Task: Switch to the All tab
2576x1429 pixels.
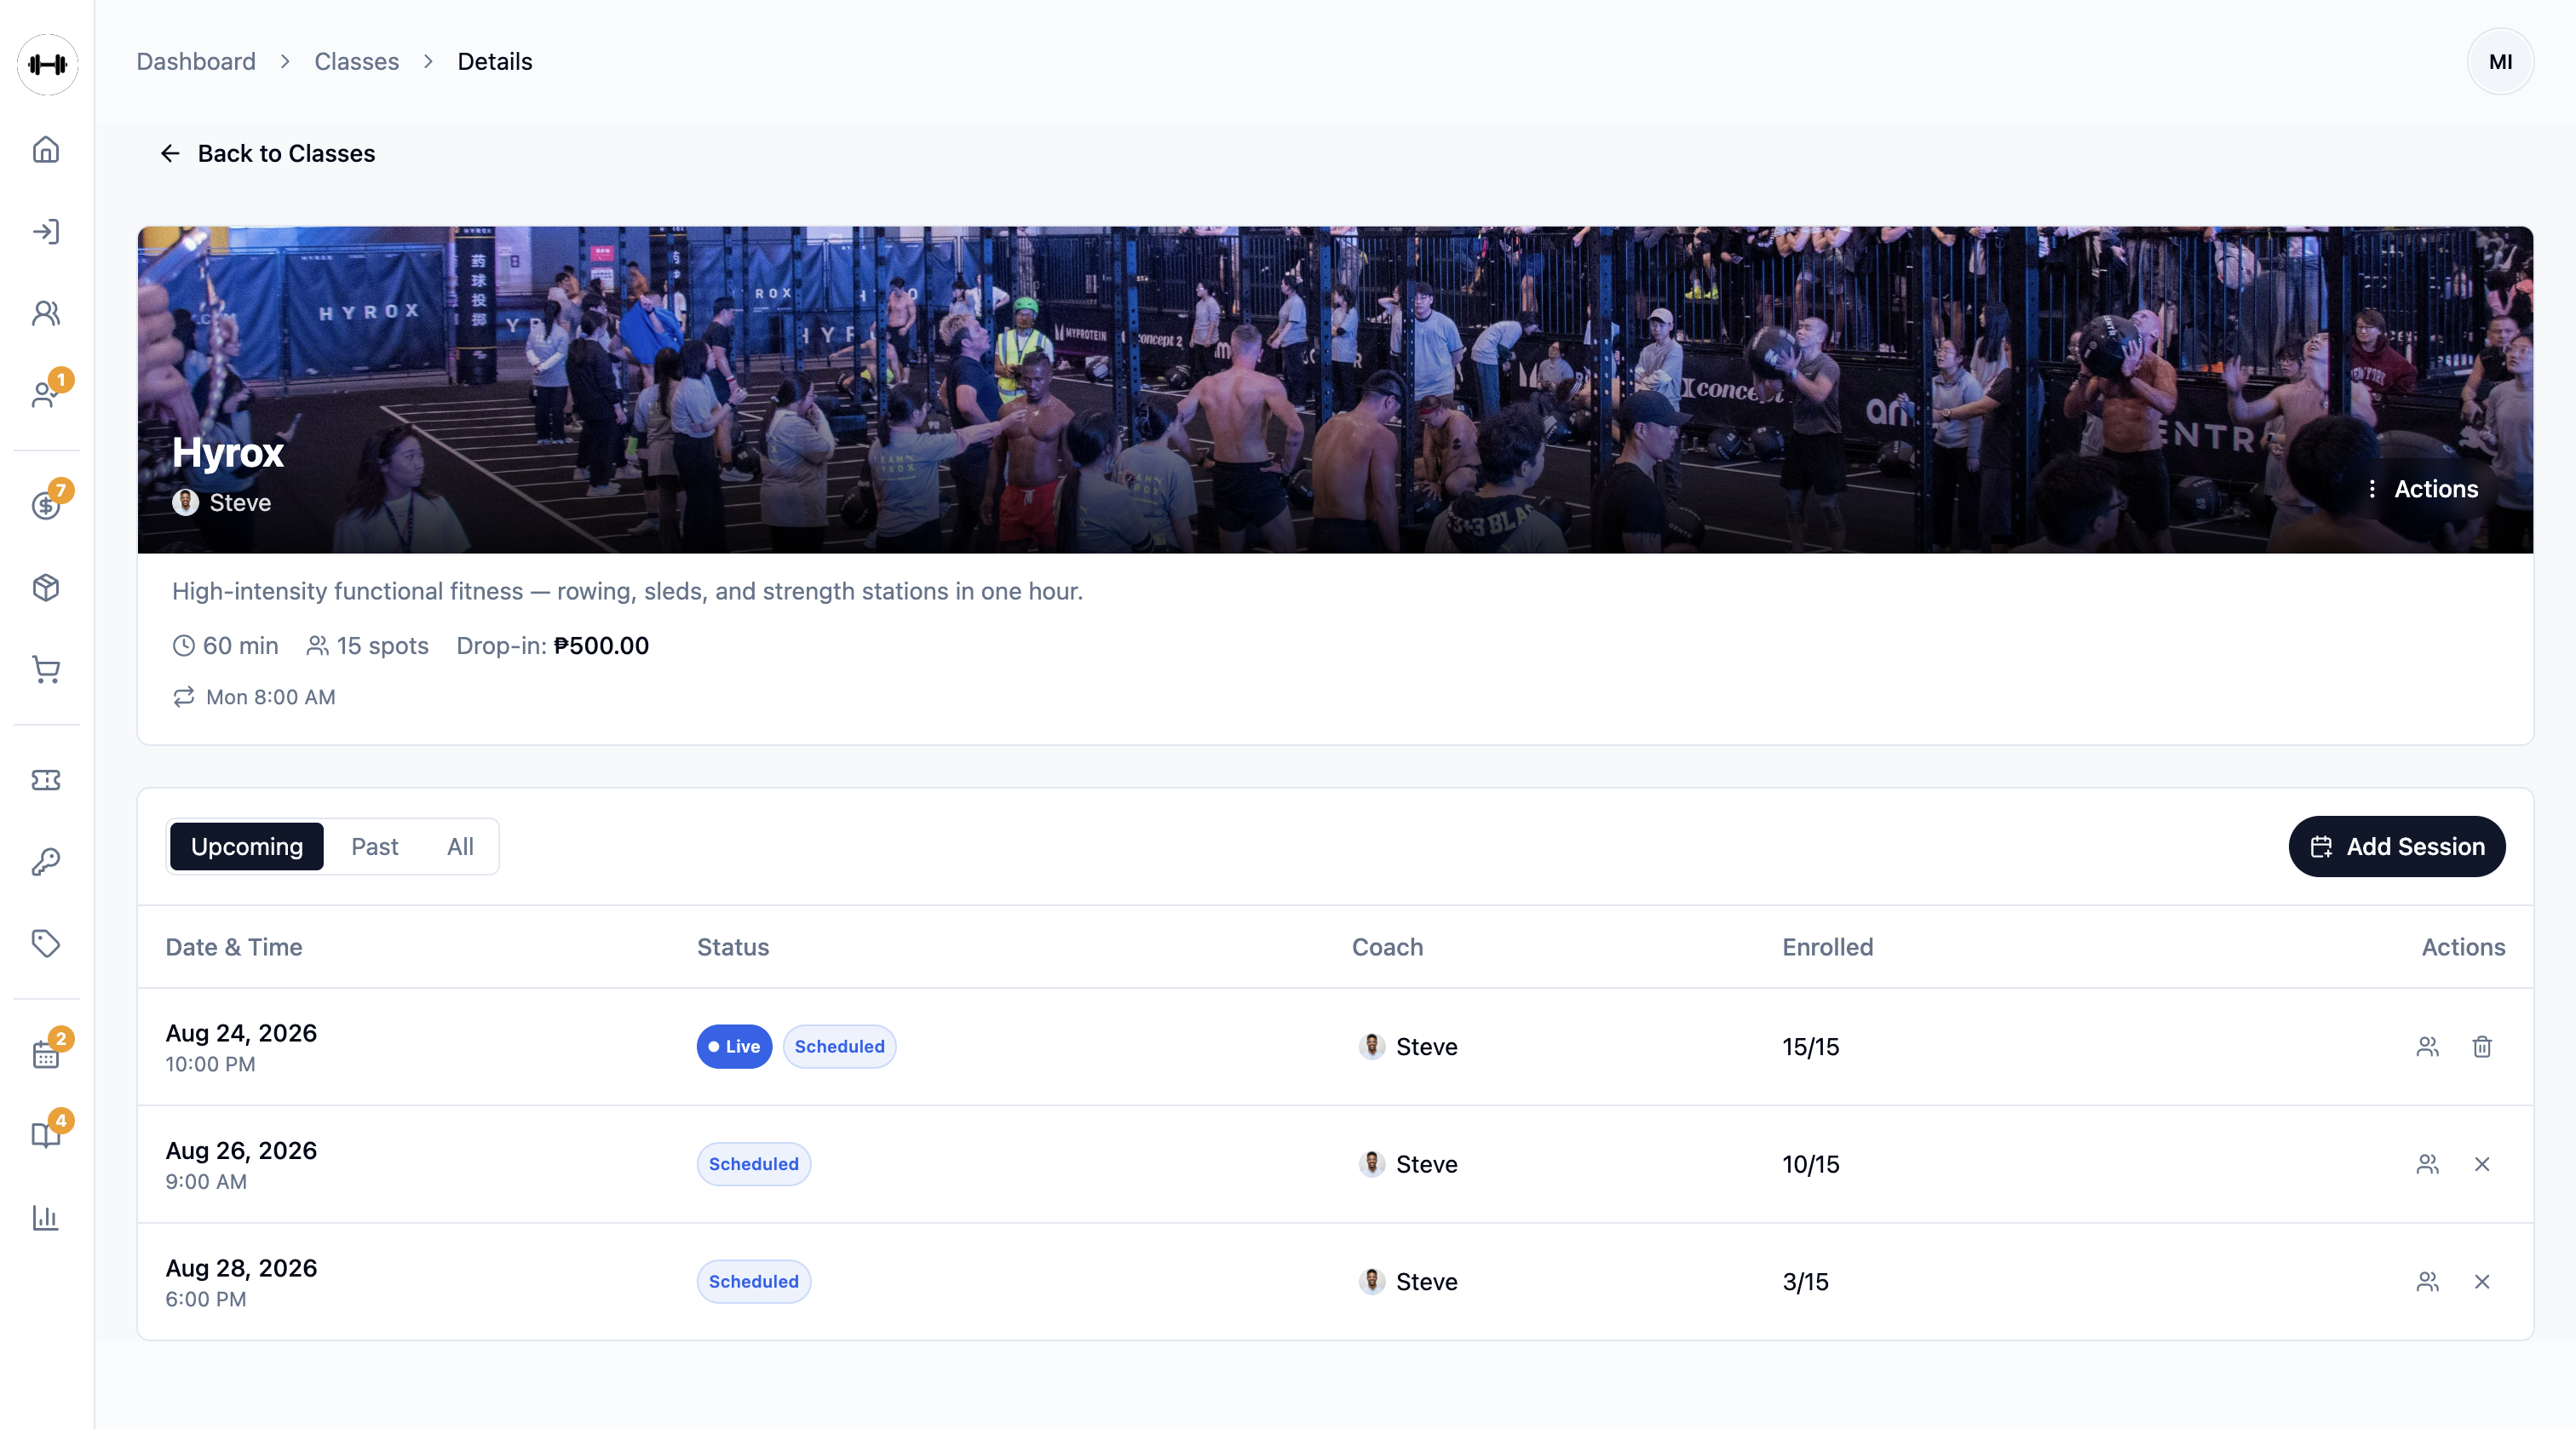Action: coord(460,847)
